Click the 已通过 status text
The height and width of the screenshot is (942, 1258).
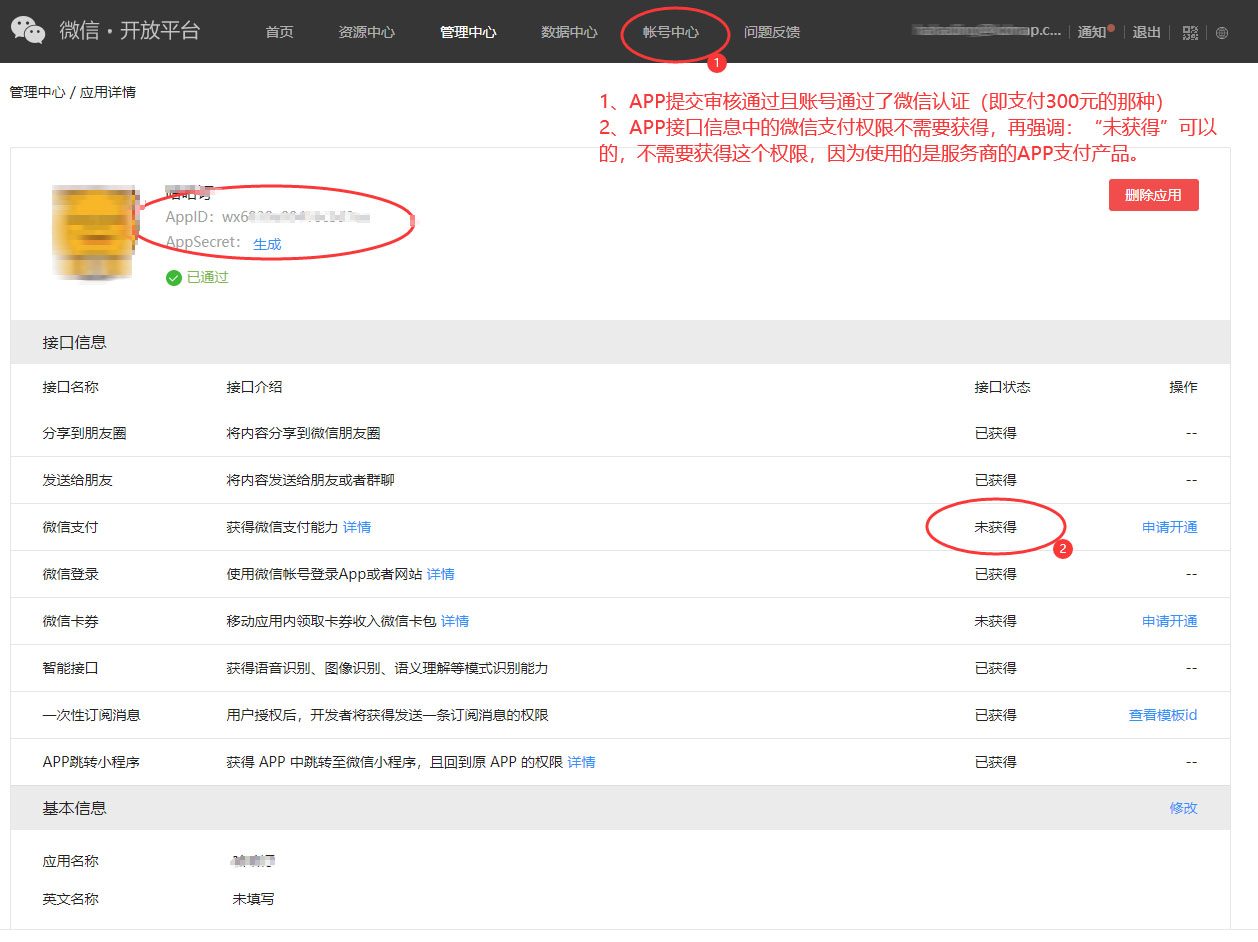[208, 277]
